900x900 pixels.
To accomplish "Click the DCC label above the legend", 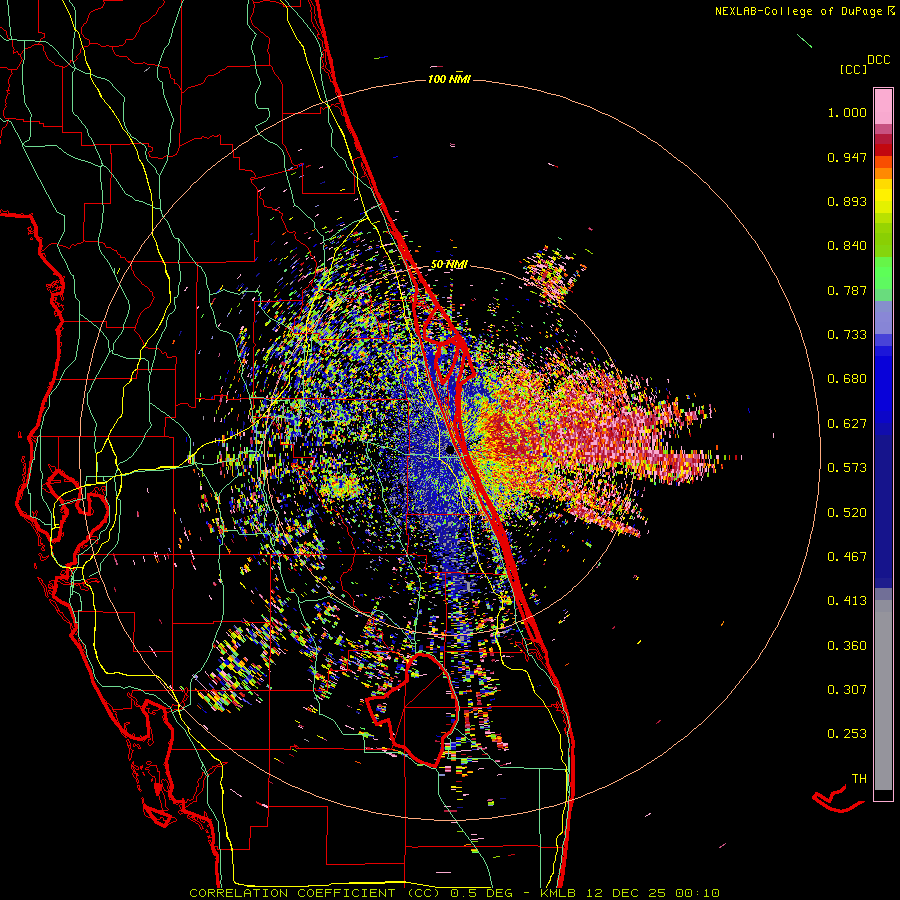I will [x=879, y=60].
